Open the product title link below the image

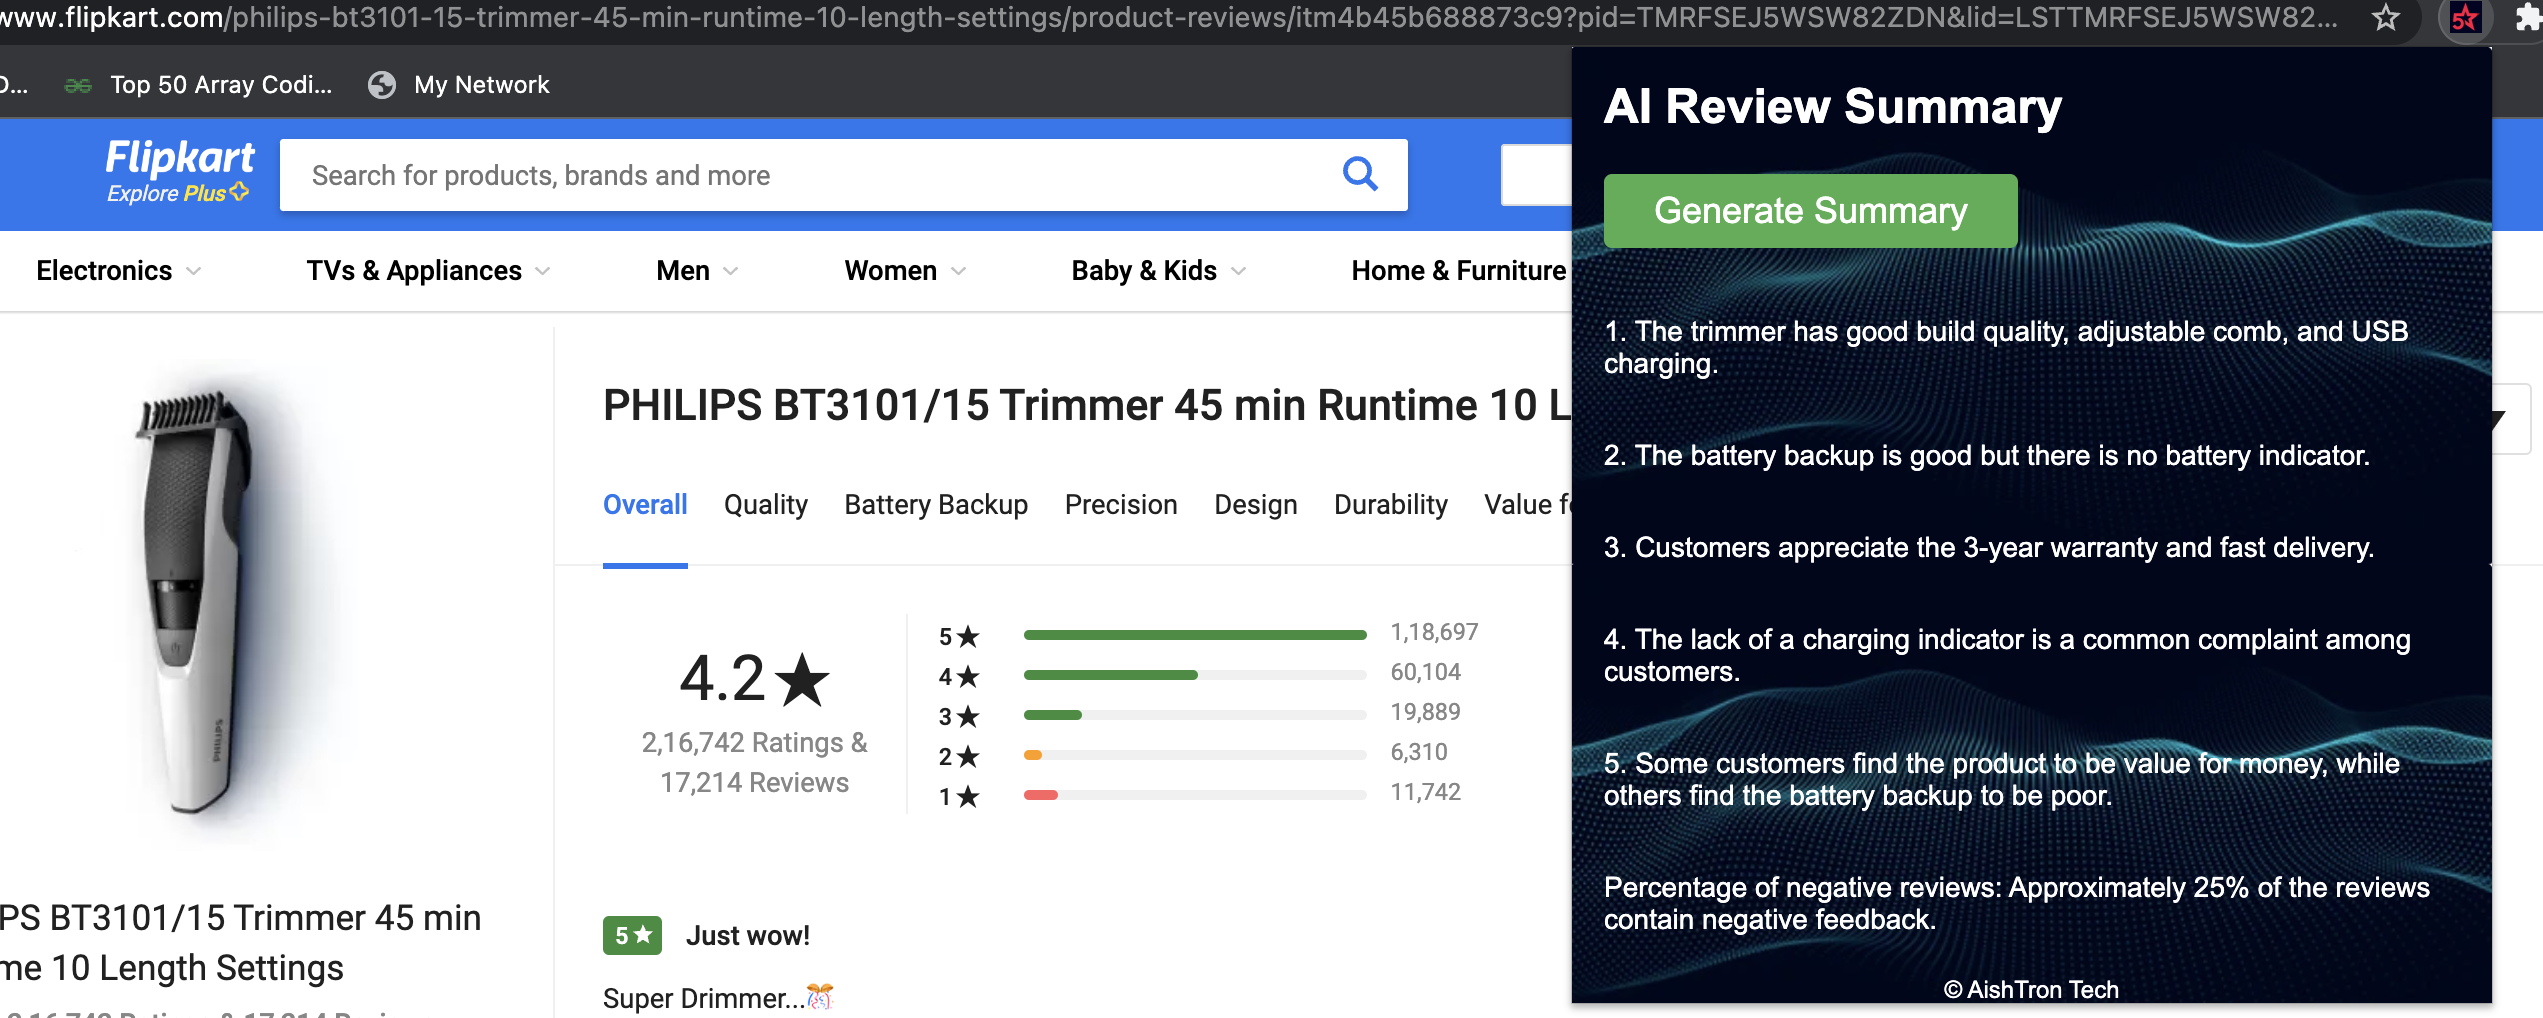[240, 943]
